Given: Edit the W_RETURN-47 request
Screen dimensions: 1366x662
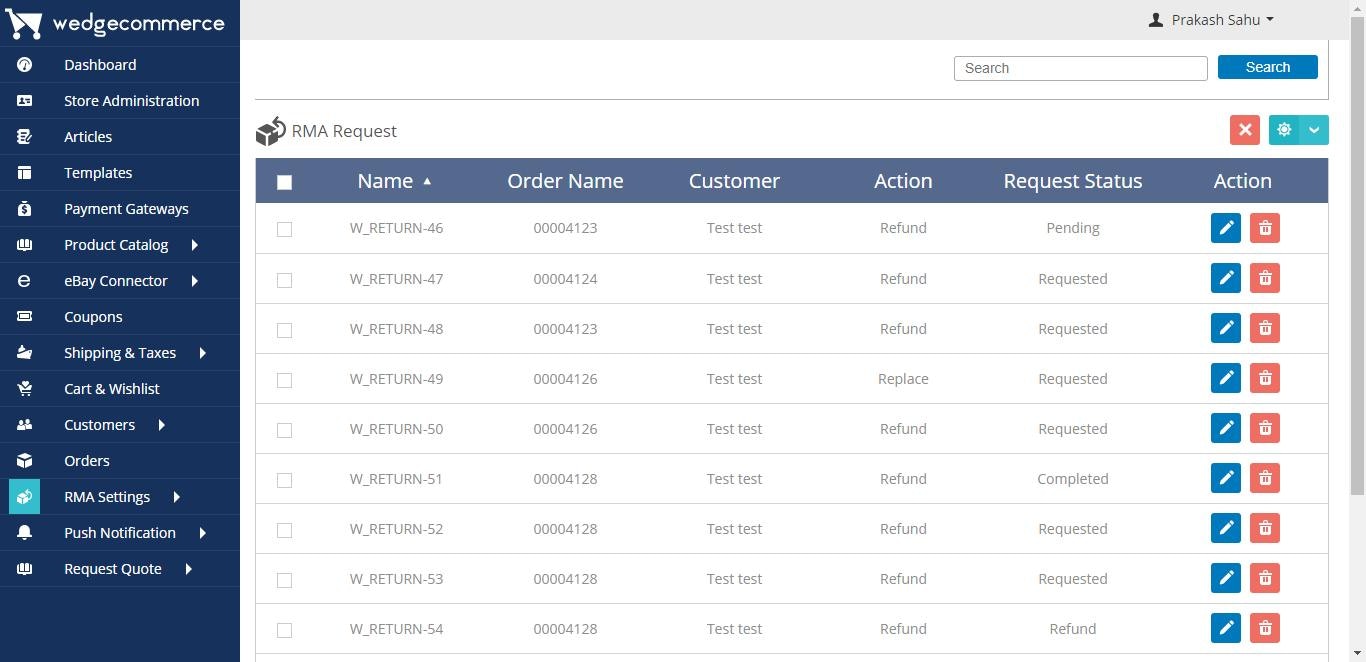Looking at the screenshot, I should pos(1226,278).
